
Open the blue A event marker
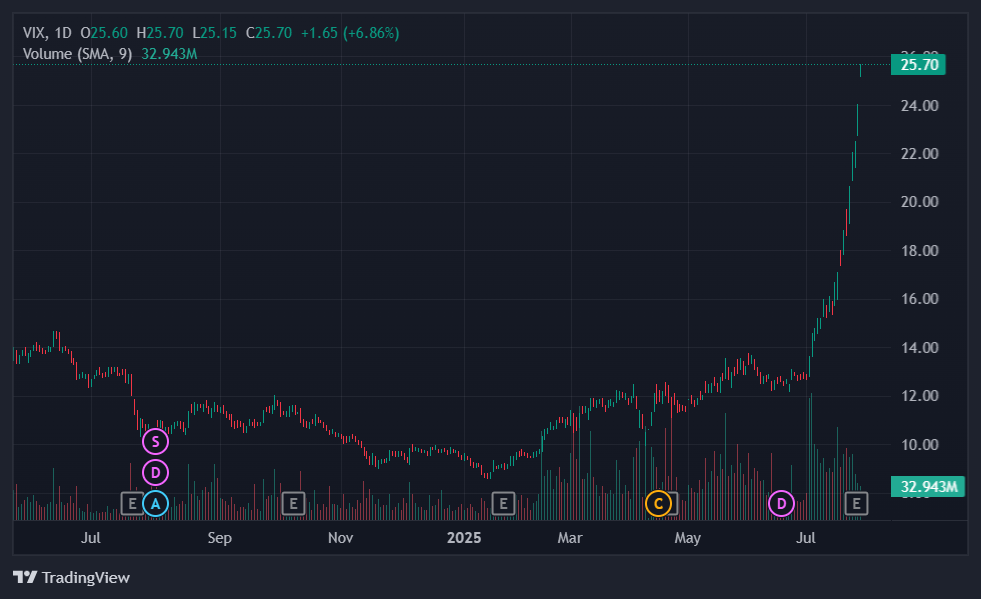(x=155, y=503)
